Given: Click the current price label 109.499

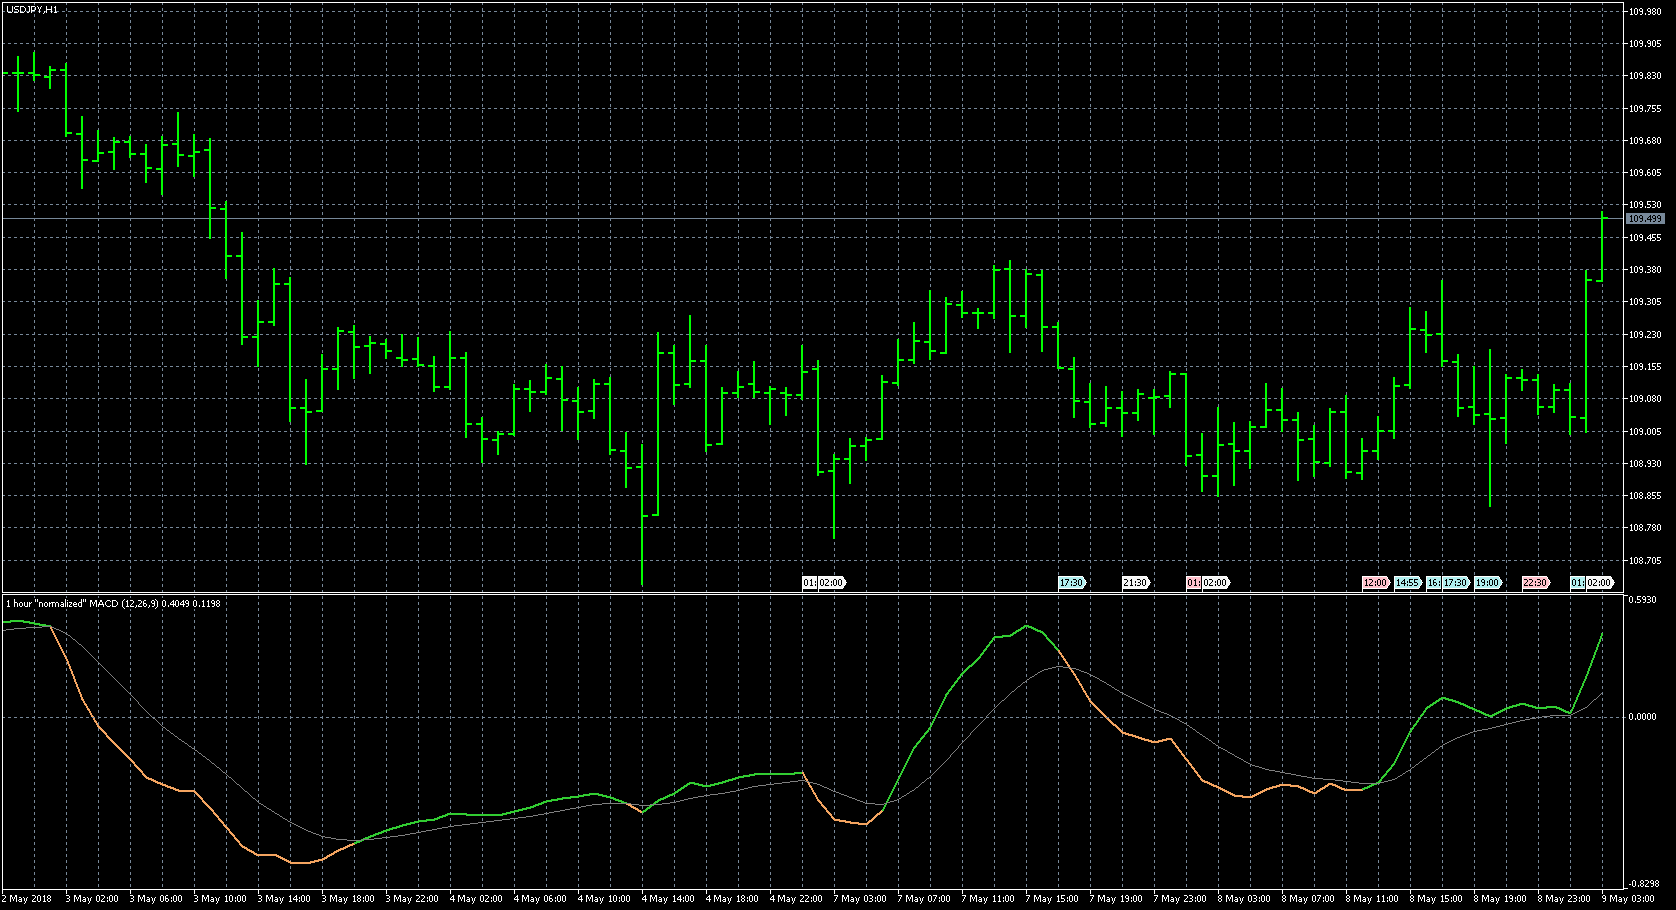Looking at the screenshot, I should (x=1644, y=218).
